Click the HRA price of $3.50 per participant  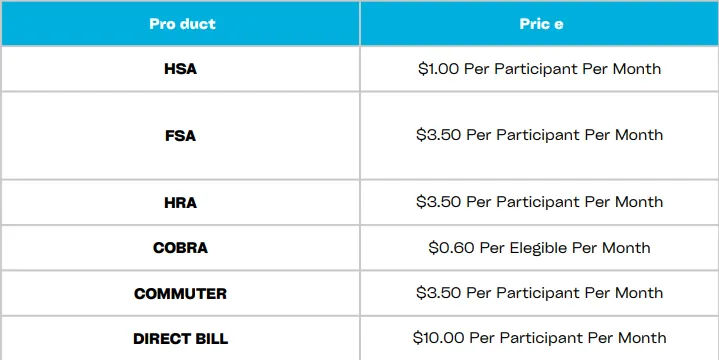(x=540, y=203)
